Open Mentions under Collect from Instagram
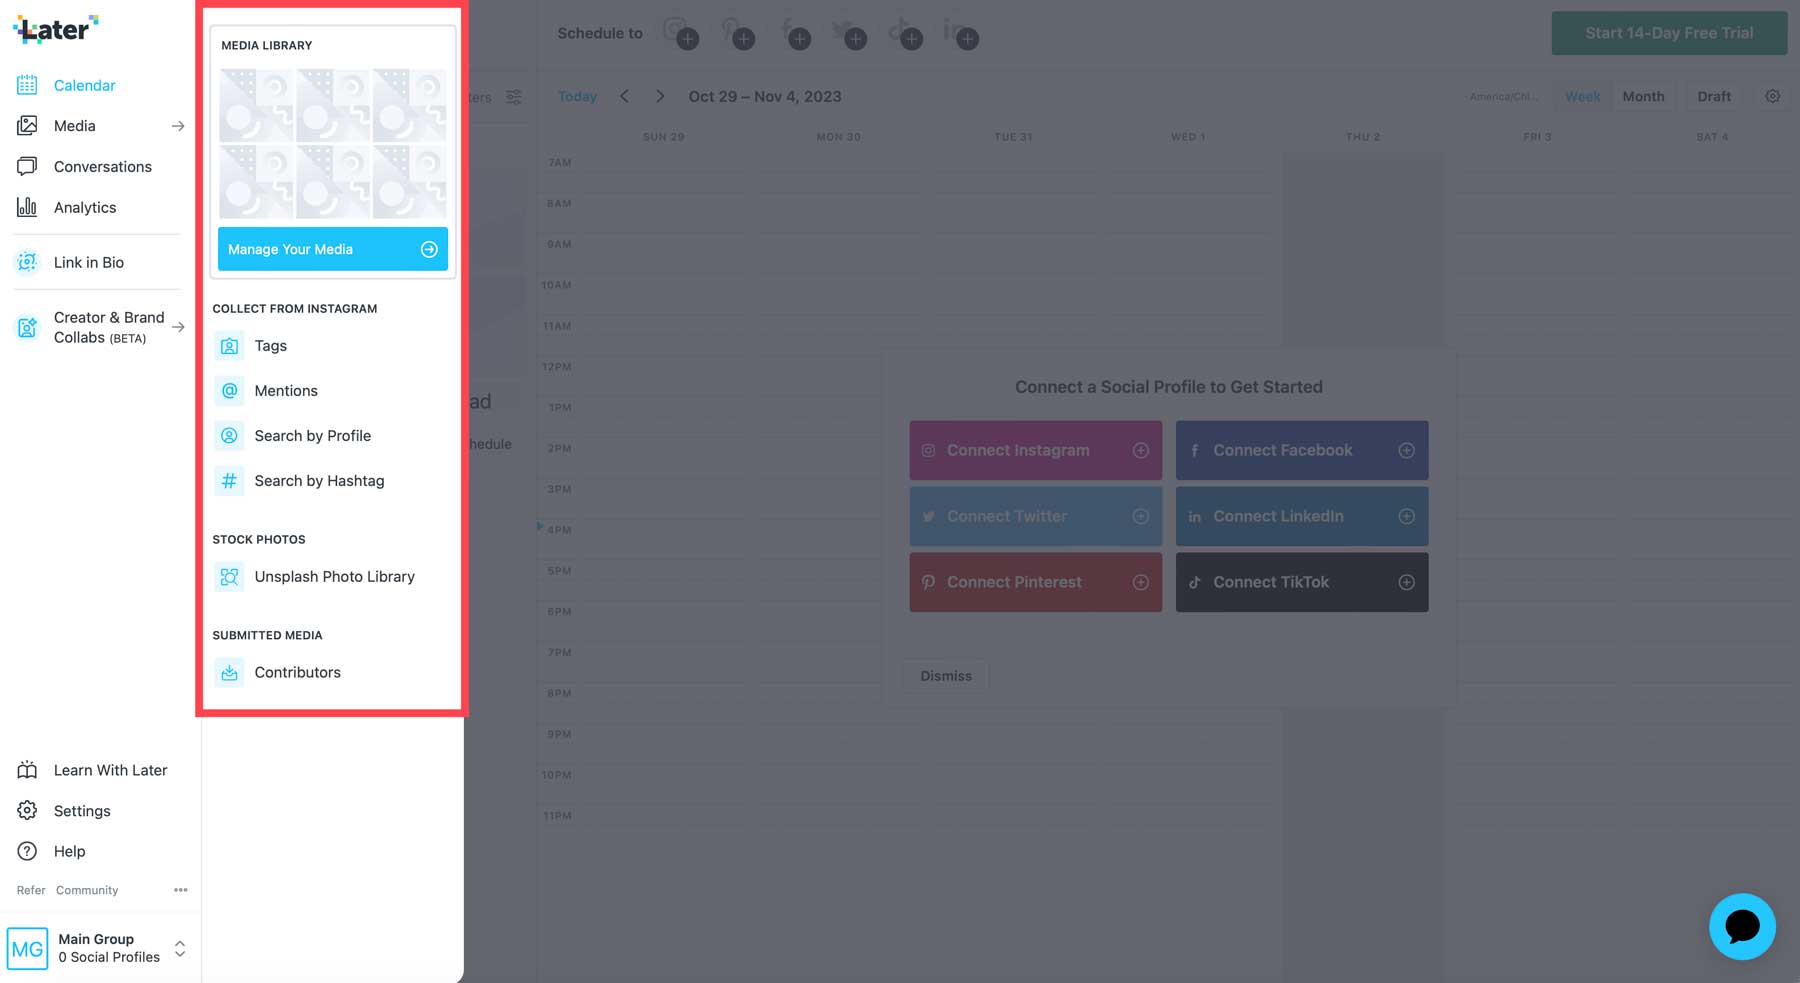1800x983 pixels. [x=286, y=391]
